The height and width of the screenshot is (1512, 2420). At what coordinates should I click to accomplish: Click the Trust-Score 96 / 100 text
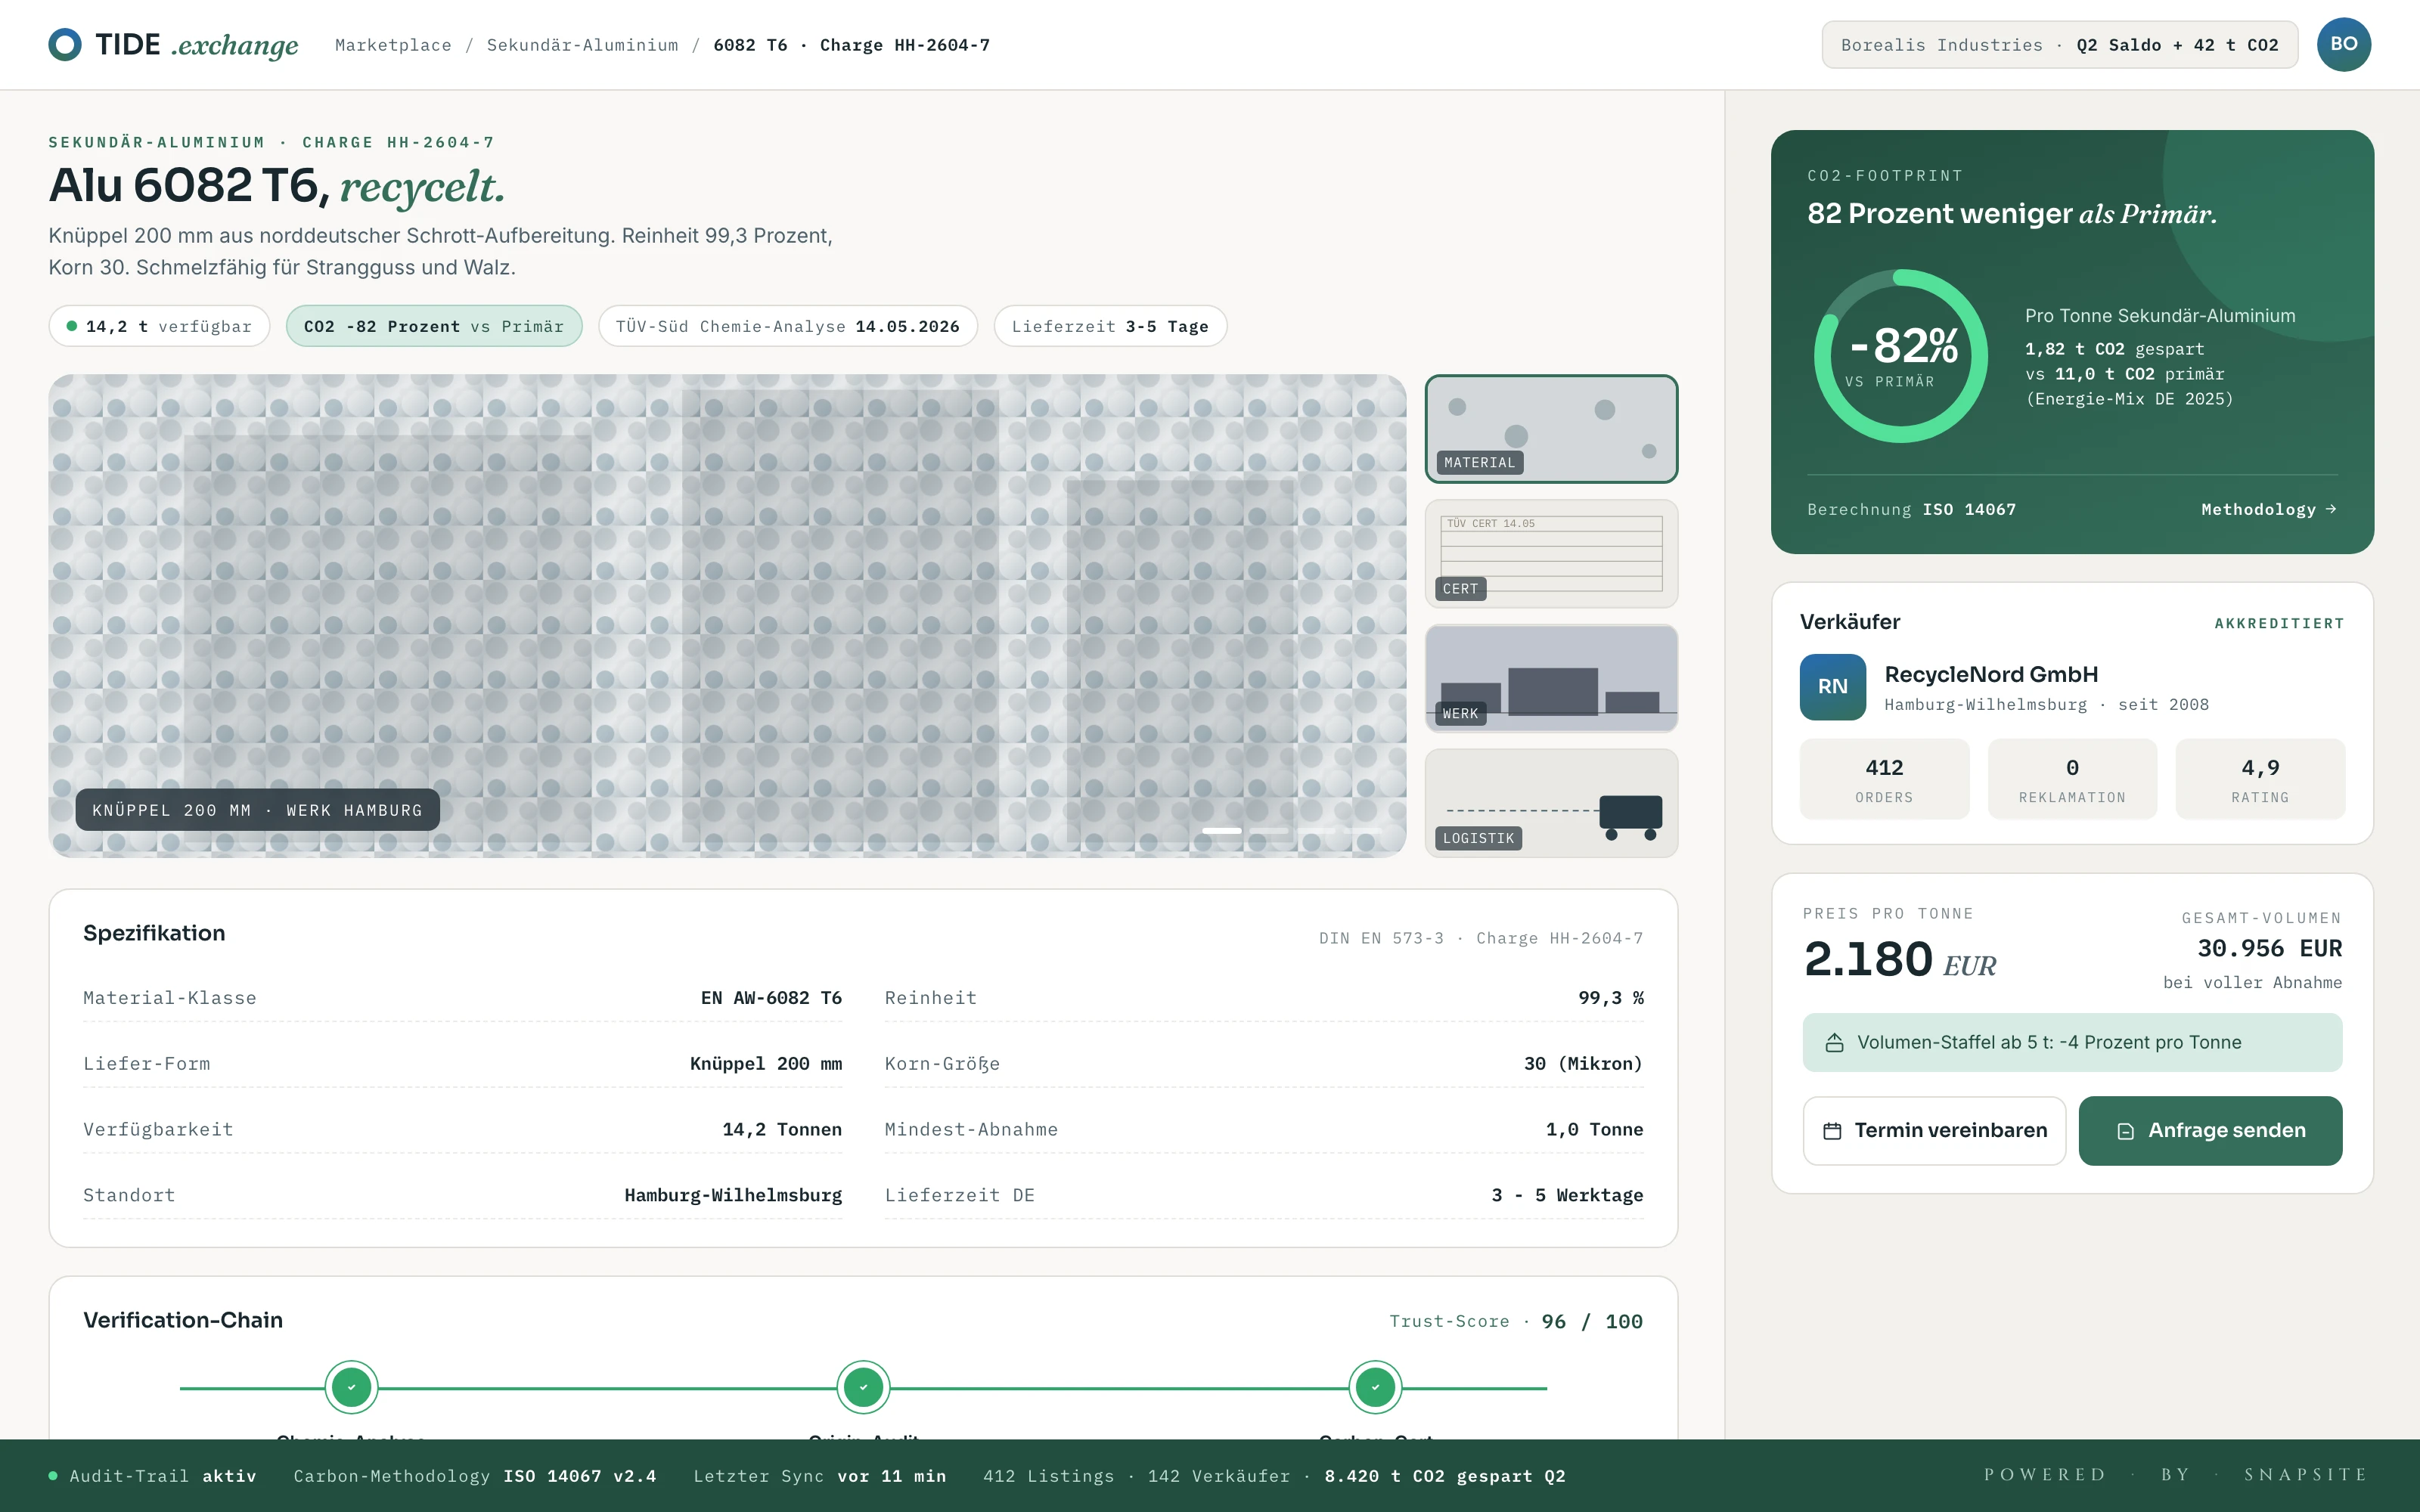1516,1321
